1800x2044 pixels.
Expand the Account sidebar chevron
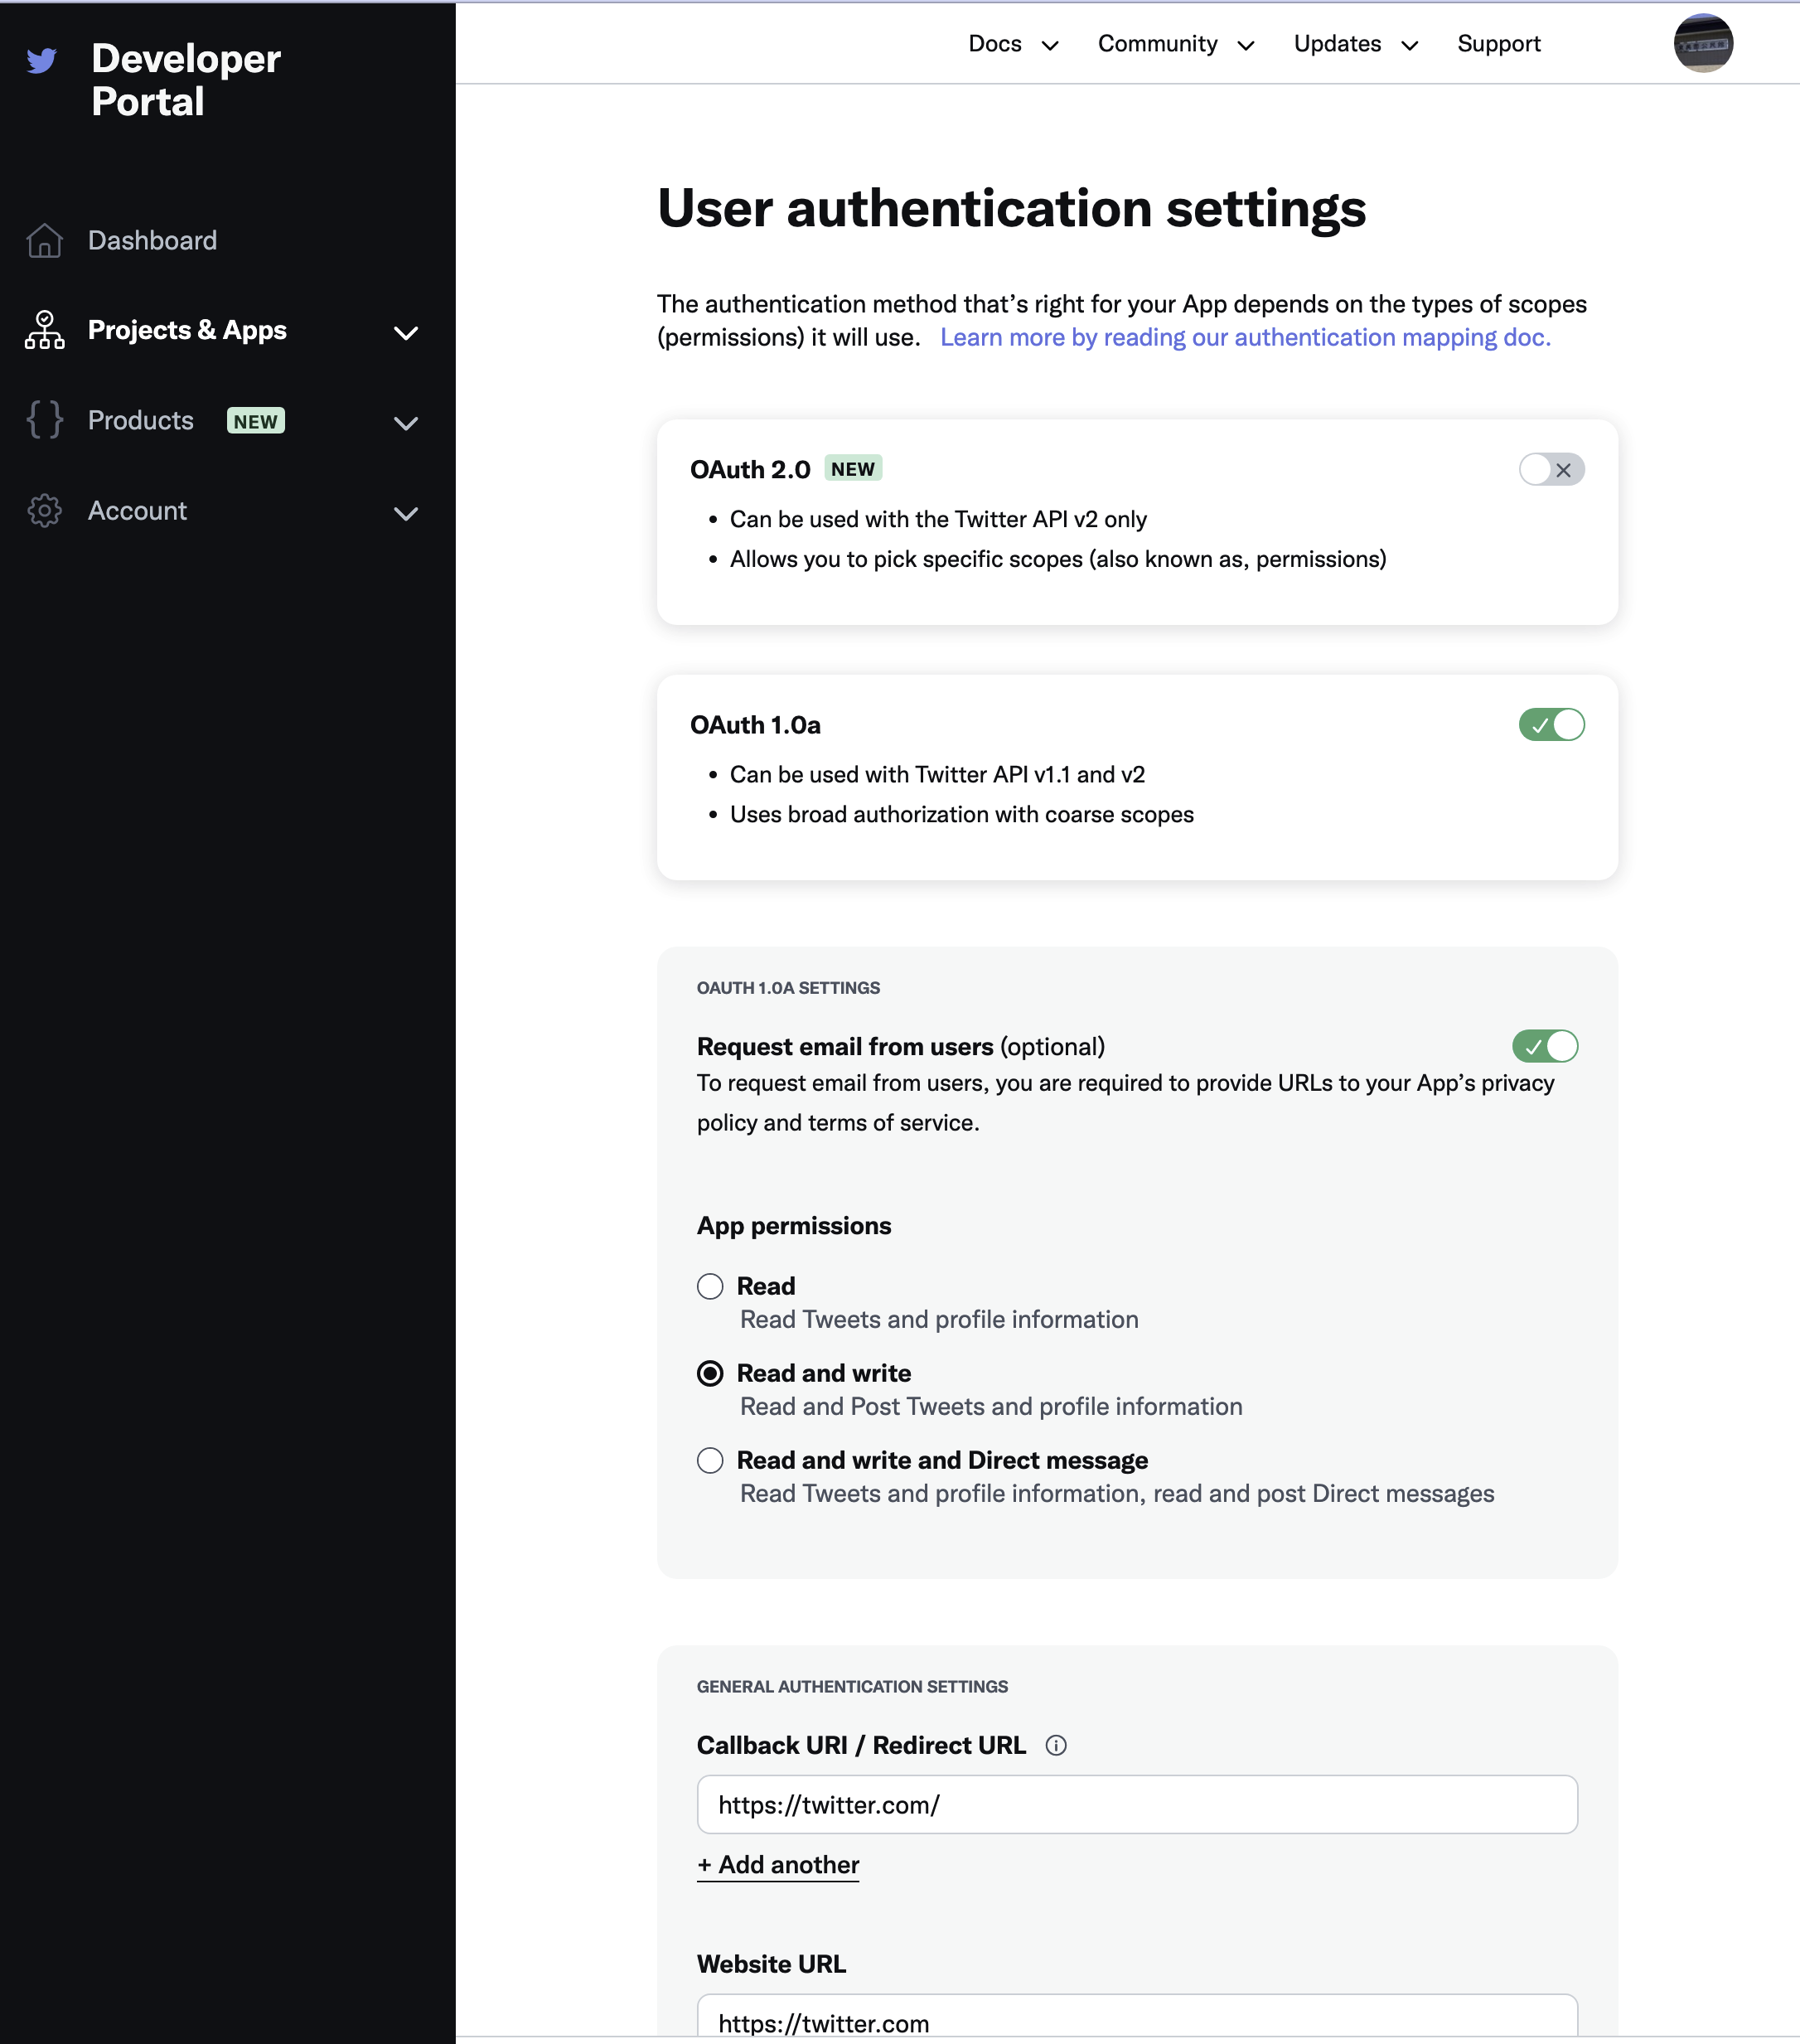[406, 514]
